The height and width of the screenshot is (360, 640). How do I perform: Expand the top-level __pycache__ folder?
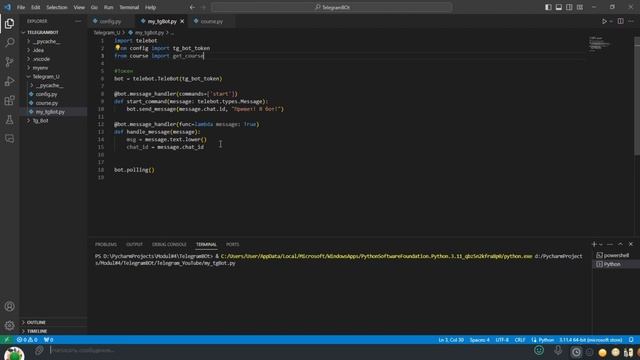(x=47, y=41)
